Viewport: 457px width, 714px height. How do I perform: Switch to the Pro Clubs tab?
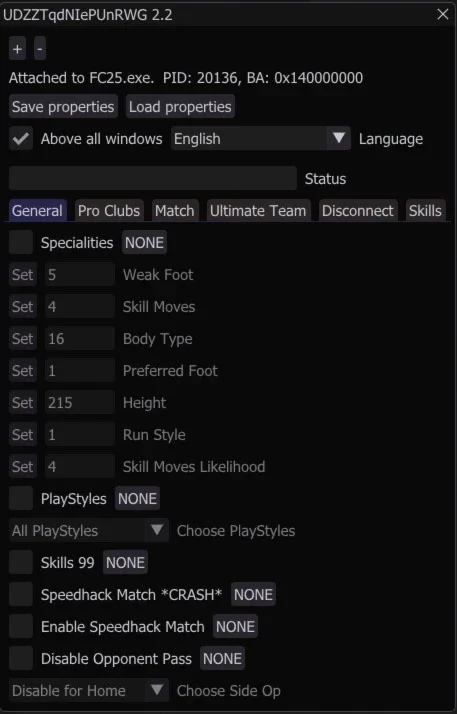pyautogui.click(x=109, y=210)
